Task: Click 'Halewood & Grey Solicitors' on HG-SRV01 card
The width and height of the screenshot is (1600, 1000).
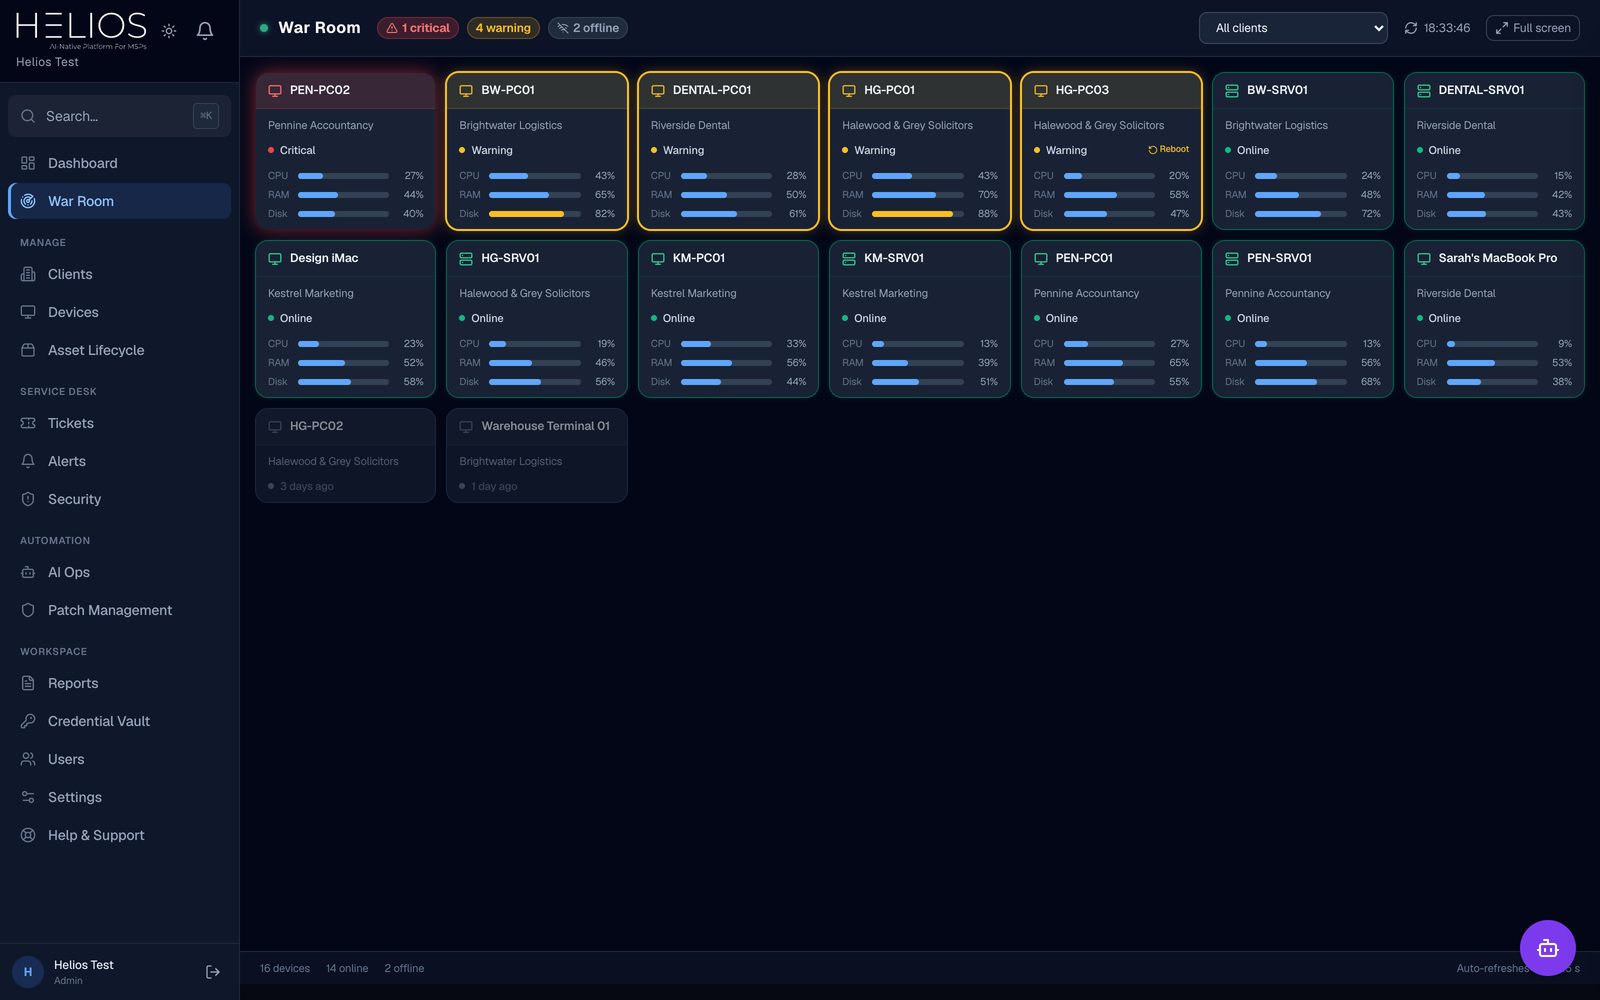Action: tap(525, 293)
